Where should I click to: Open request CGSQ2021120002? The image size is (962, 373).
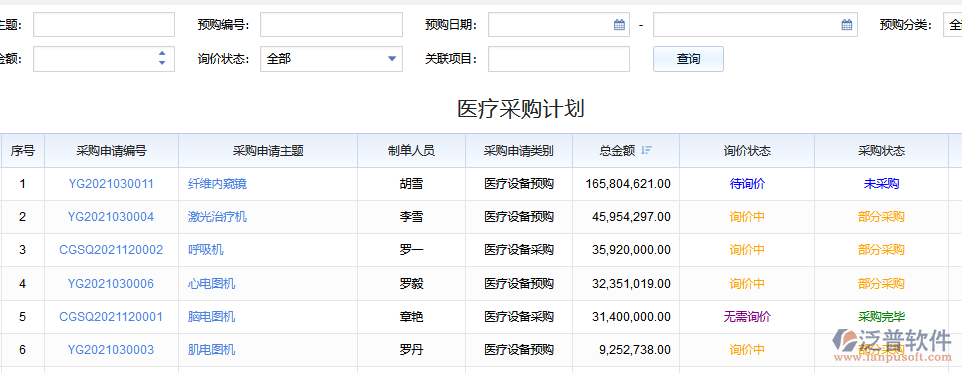[111, 250]
